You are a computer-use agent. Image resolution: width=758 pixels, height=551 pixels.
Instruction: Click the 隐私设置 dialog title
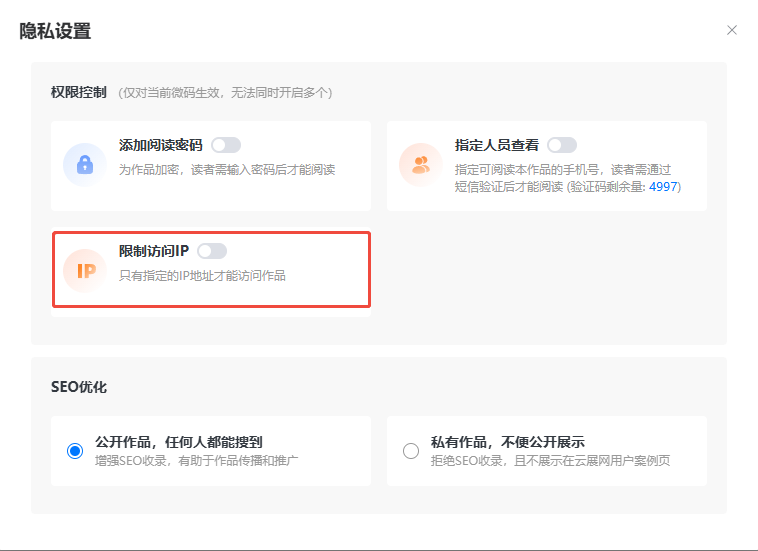pos(55,31)
